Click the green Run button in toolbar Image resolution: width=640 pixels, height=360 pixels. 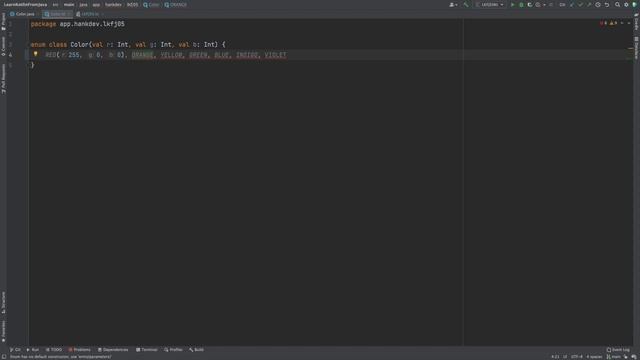pos(513,5)
